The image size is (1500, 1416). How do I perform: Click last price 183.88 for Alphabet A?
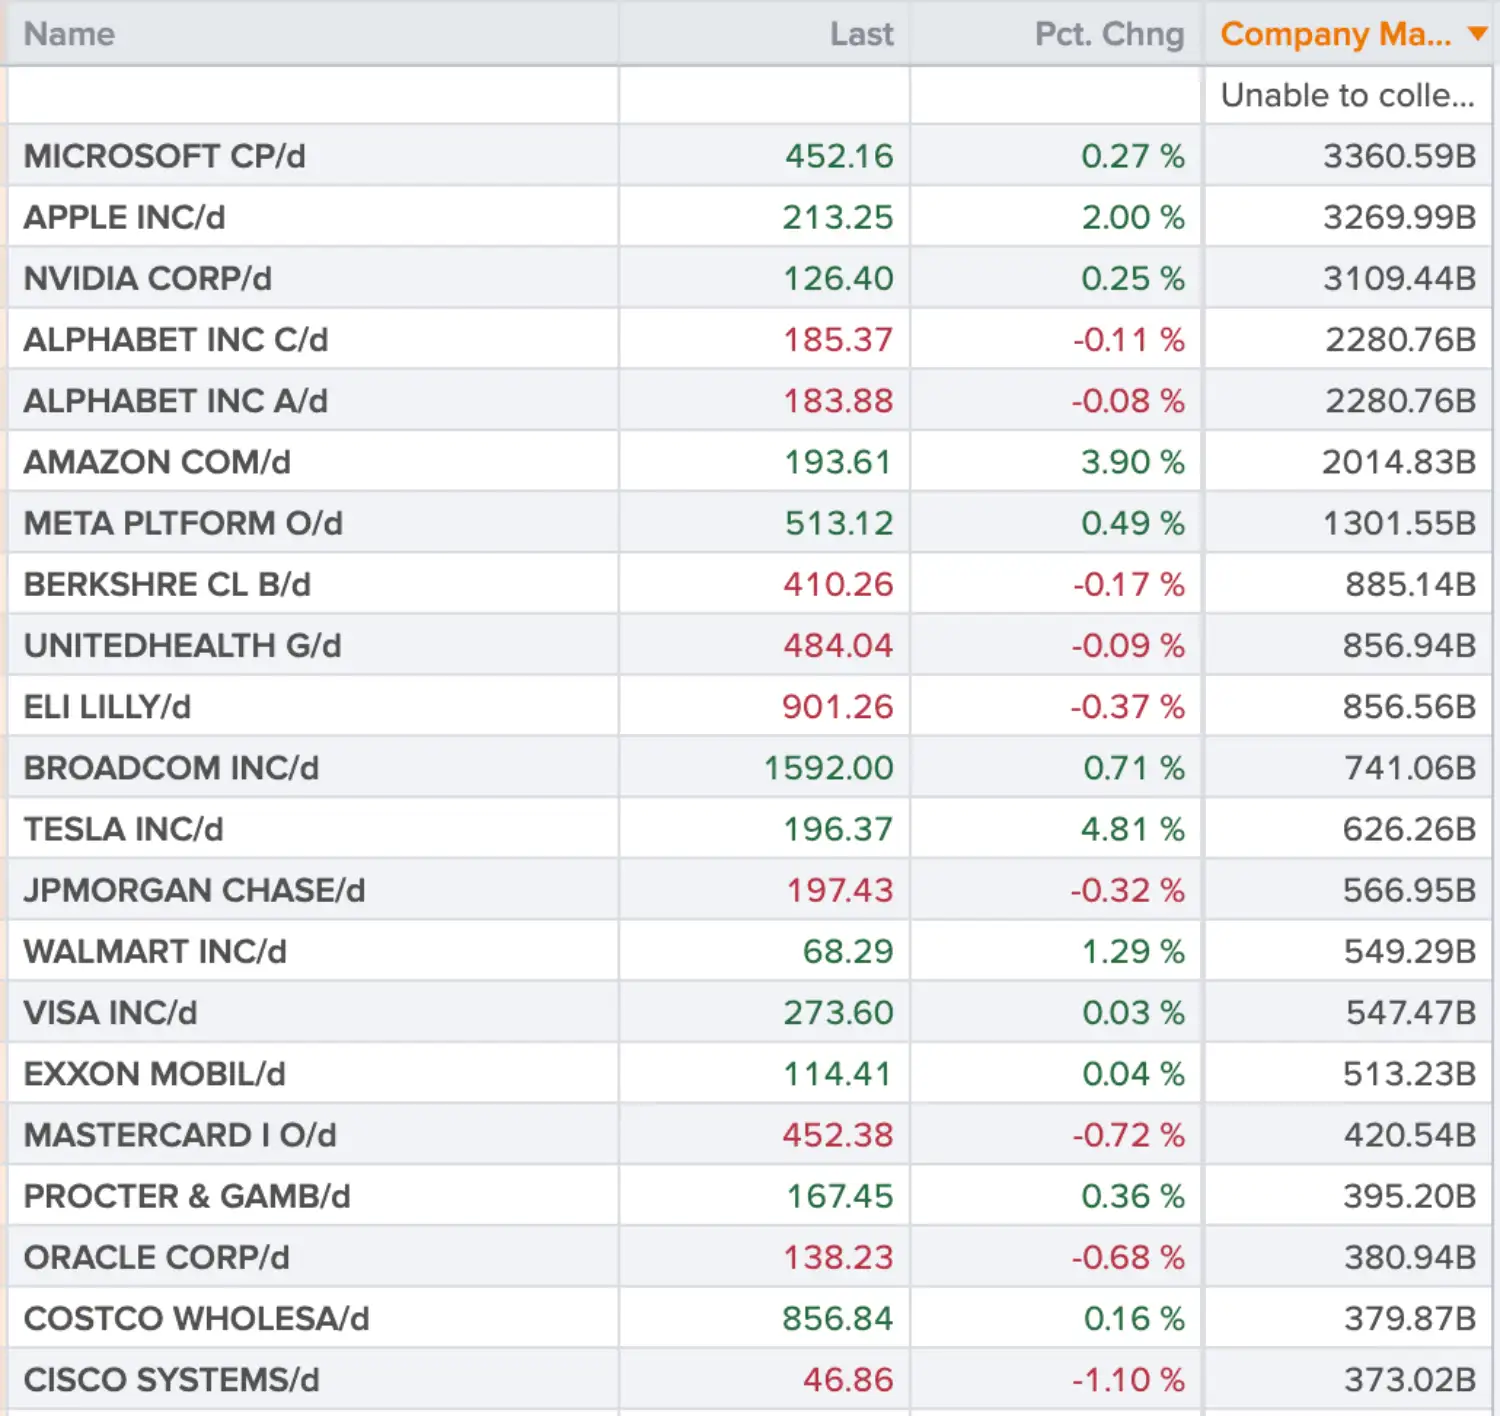pyautogui.click(x=838, y=401)
